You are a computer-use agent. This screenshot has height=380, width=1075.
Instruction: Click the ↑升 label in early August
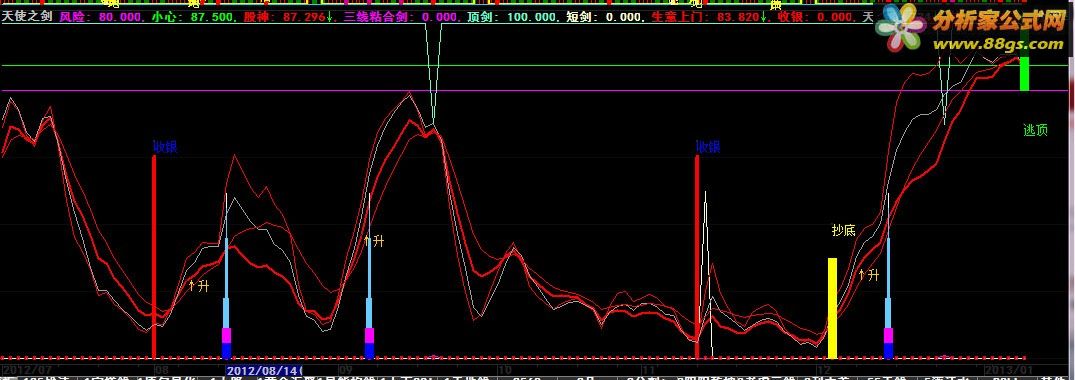[198, 285]
